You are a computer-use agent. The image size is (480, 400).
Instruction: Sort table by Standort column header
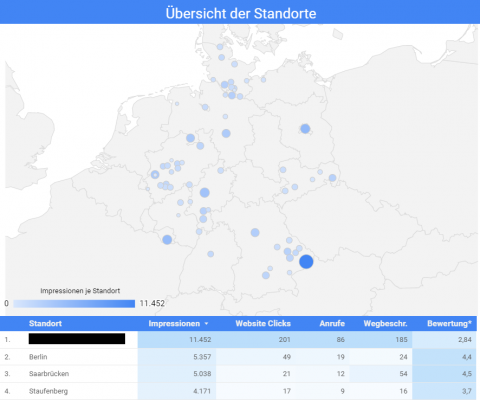pyautogui.click(x=45, y=323)
